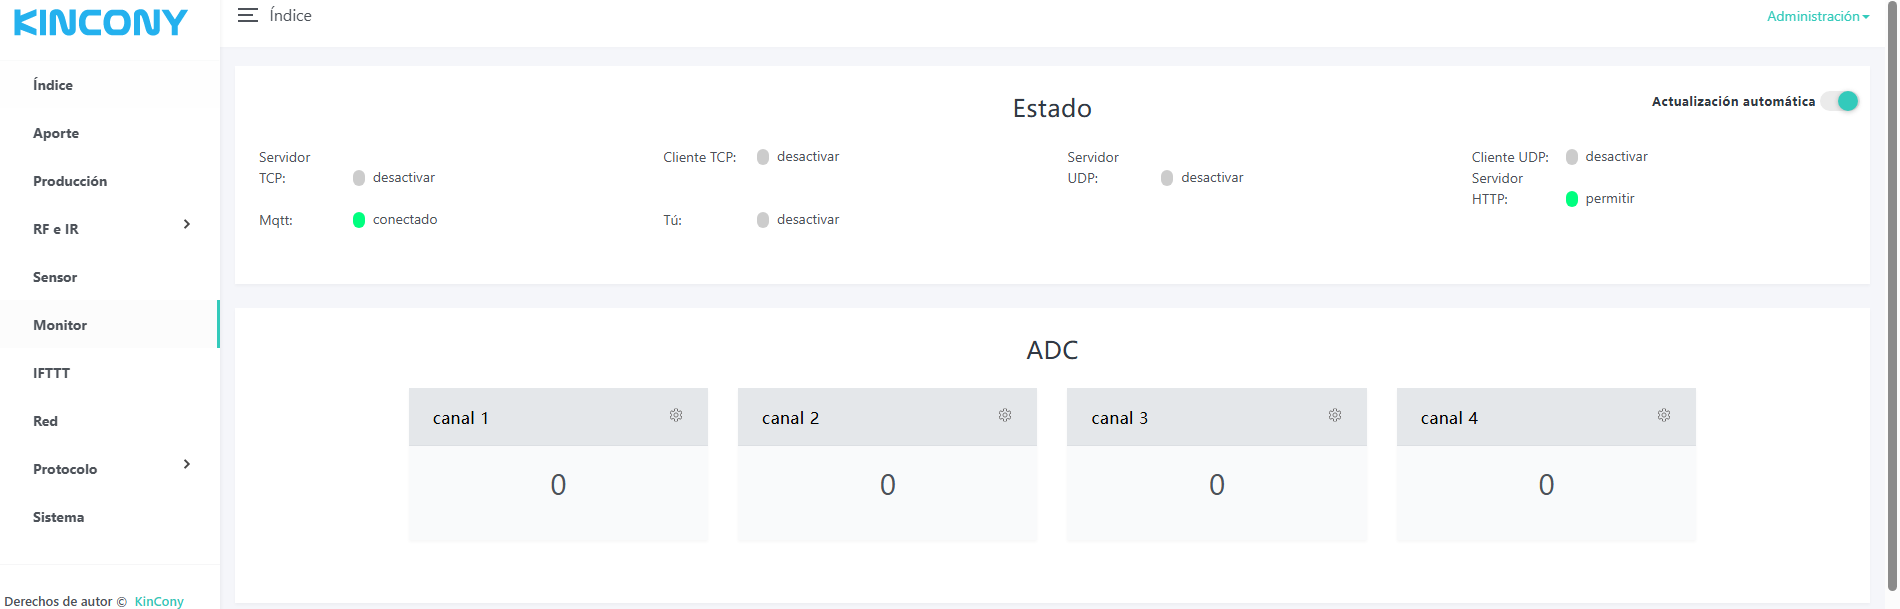
Task: Open the Administración dropdown
Action: pyautogui.click(x=1817, y=16)
